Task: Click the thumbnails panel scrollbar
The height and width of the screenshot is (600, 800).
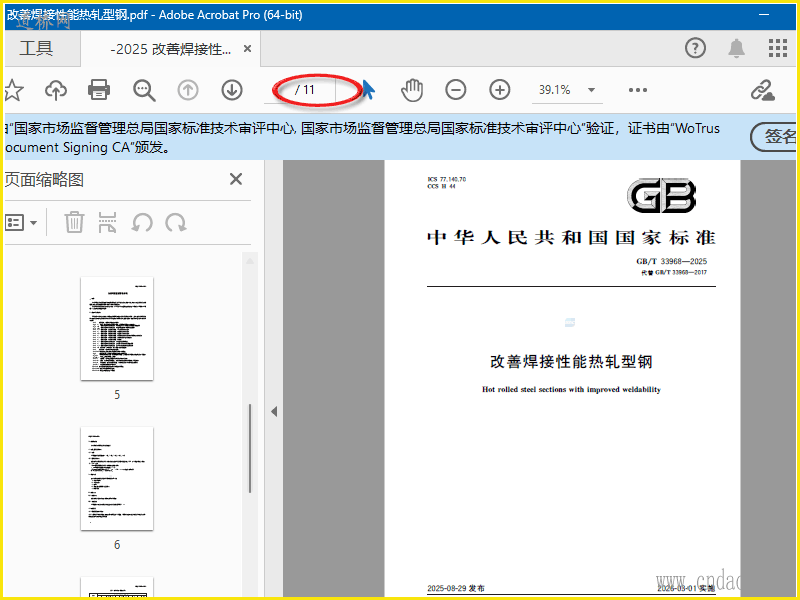Action: tap(250, 448)
